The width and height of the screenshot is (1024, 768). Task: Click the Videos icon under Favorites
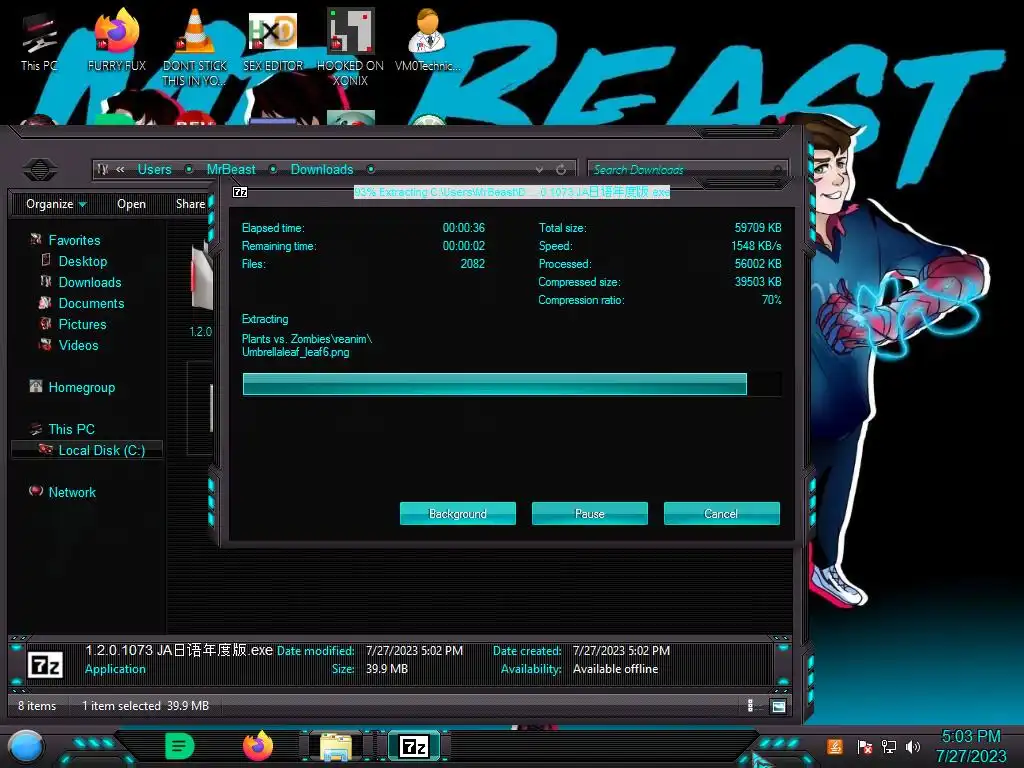tap(46, 345)
